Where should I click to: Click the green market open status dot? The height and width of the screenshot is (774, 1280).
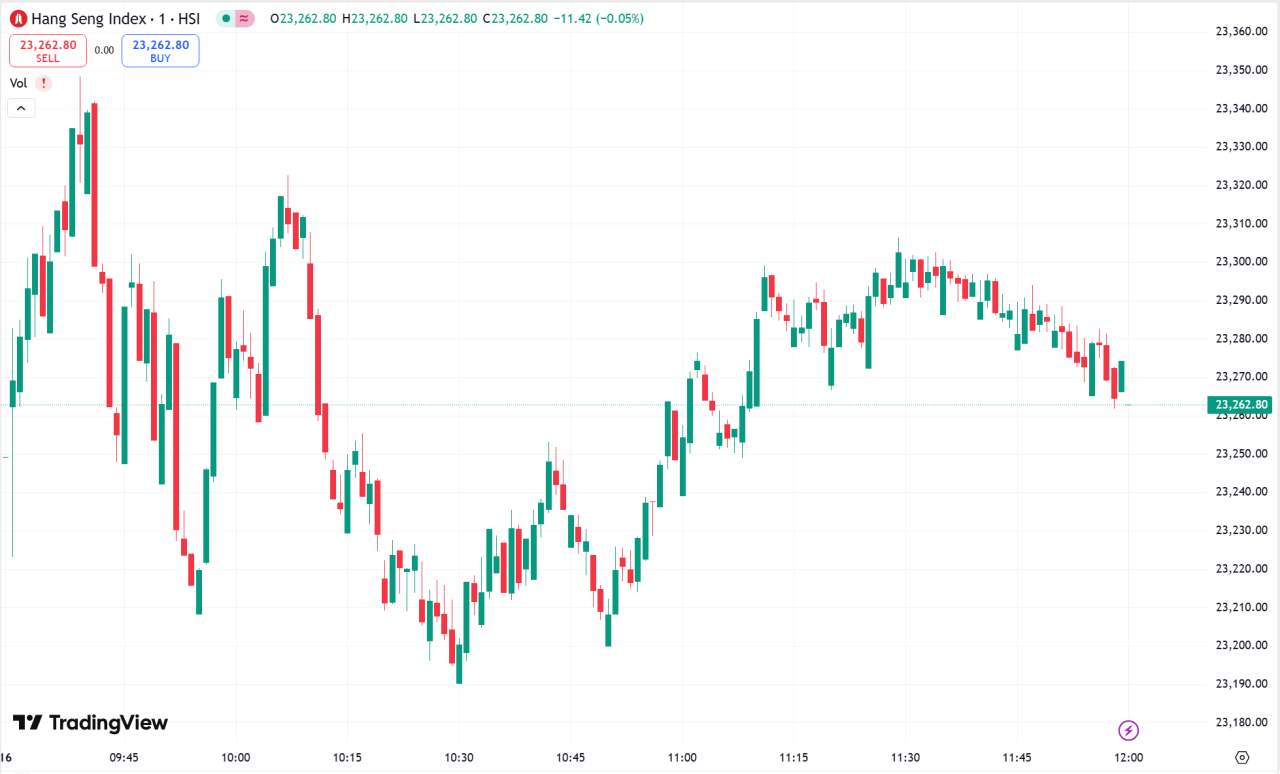[x=227, y=18]
